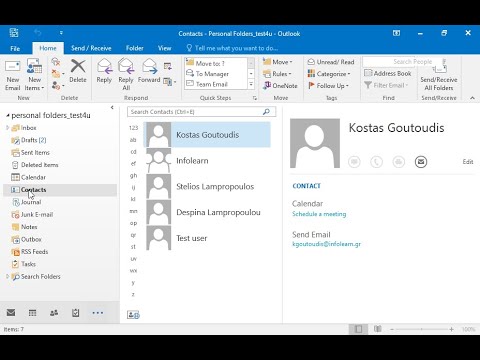Click the email icon in contact card
This screenshot has width=480, height=360.
pyautogui.click(x=421, y=162)
